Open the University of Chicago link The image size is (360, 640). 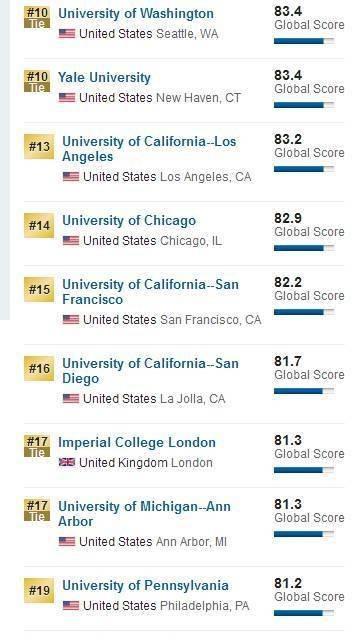coord(129,221)
